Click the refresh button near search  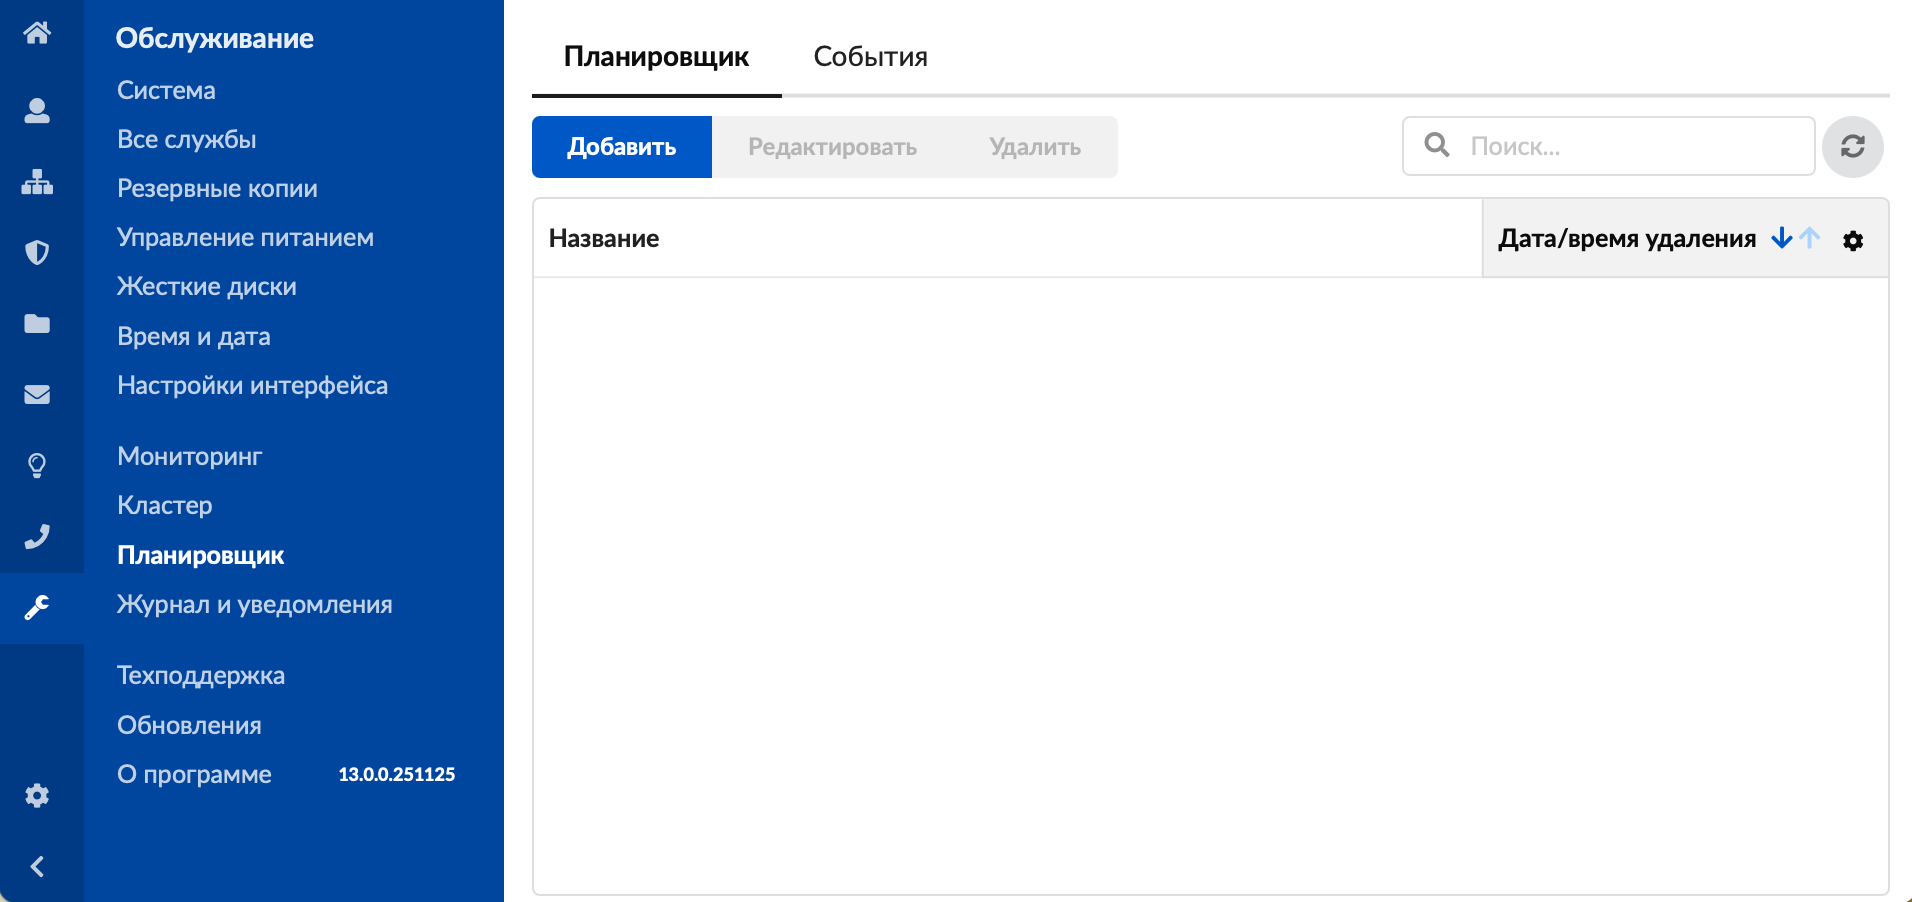point(1852,147)
